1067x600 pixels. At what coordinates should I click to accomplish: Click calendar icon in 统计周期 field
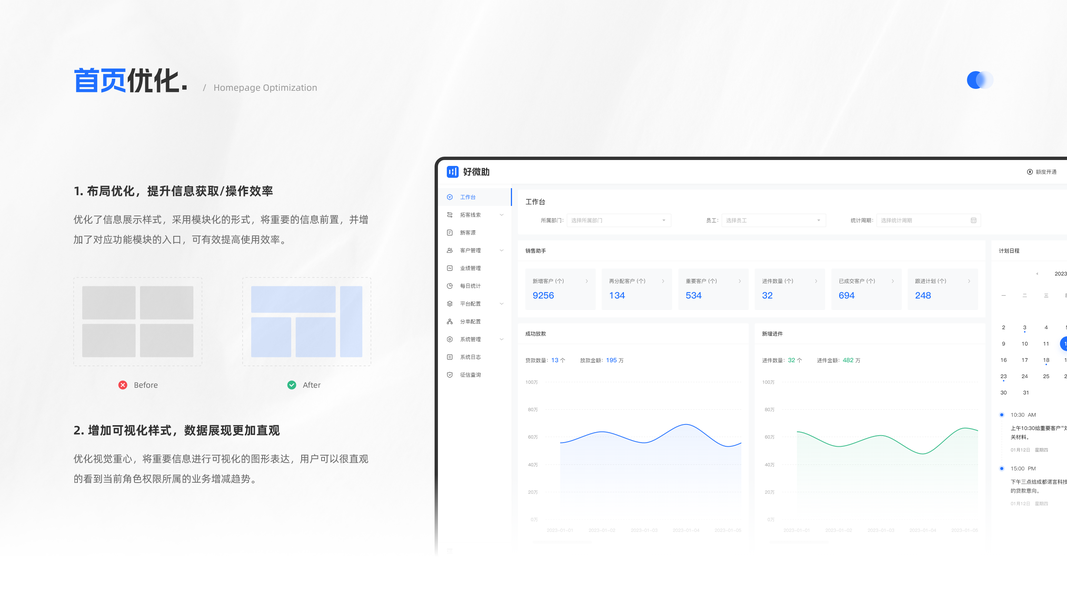(x=974, y=220)
